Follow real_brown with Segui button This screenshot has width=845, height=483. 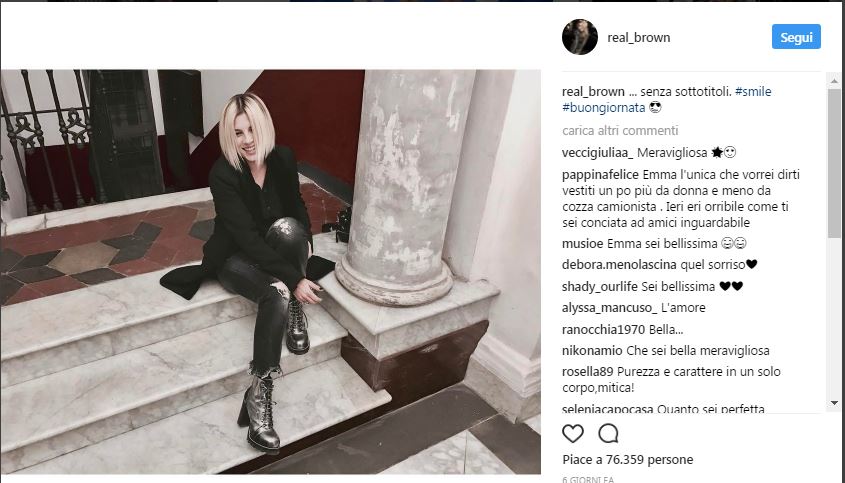pyautogui.click(x=796, y=37)
